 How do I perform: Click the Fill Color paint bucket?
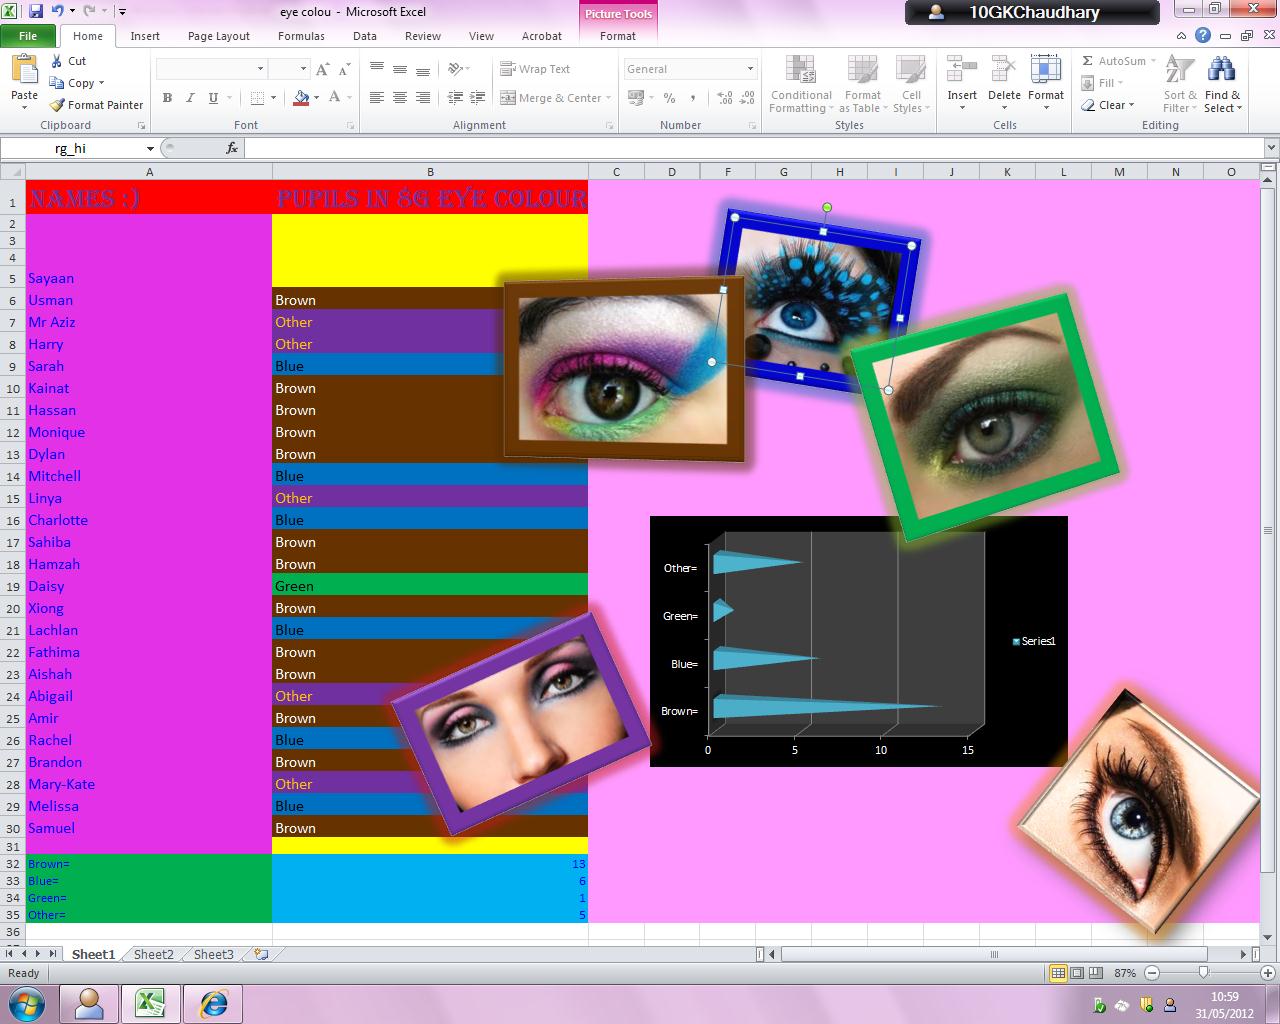click(x=301, y=98)
